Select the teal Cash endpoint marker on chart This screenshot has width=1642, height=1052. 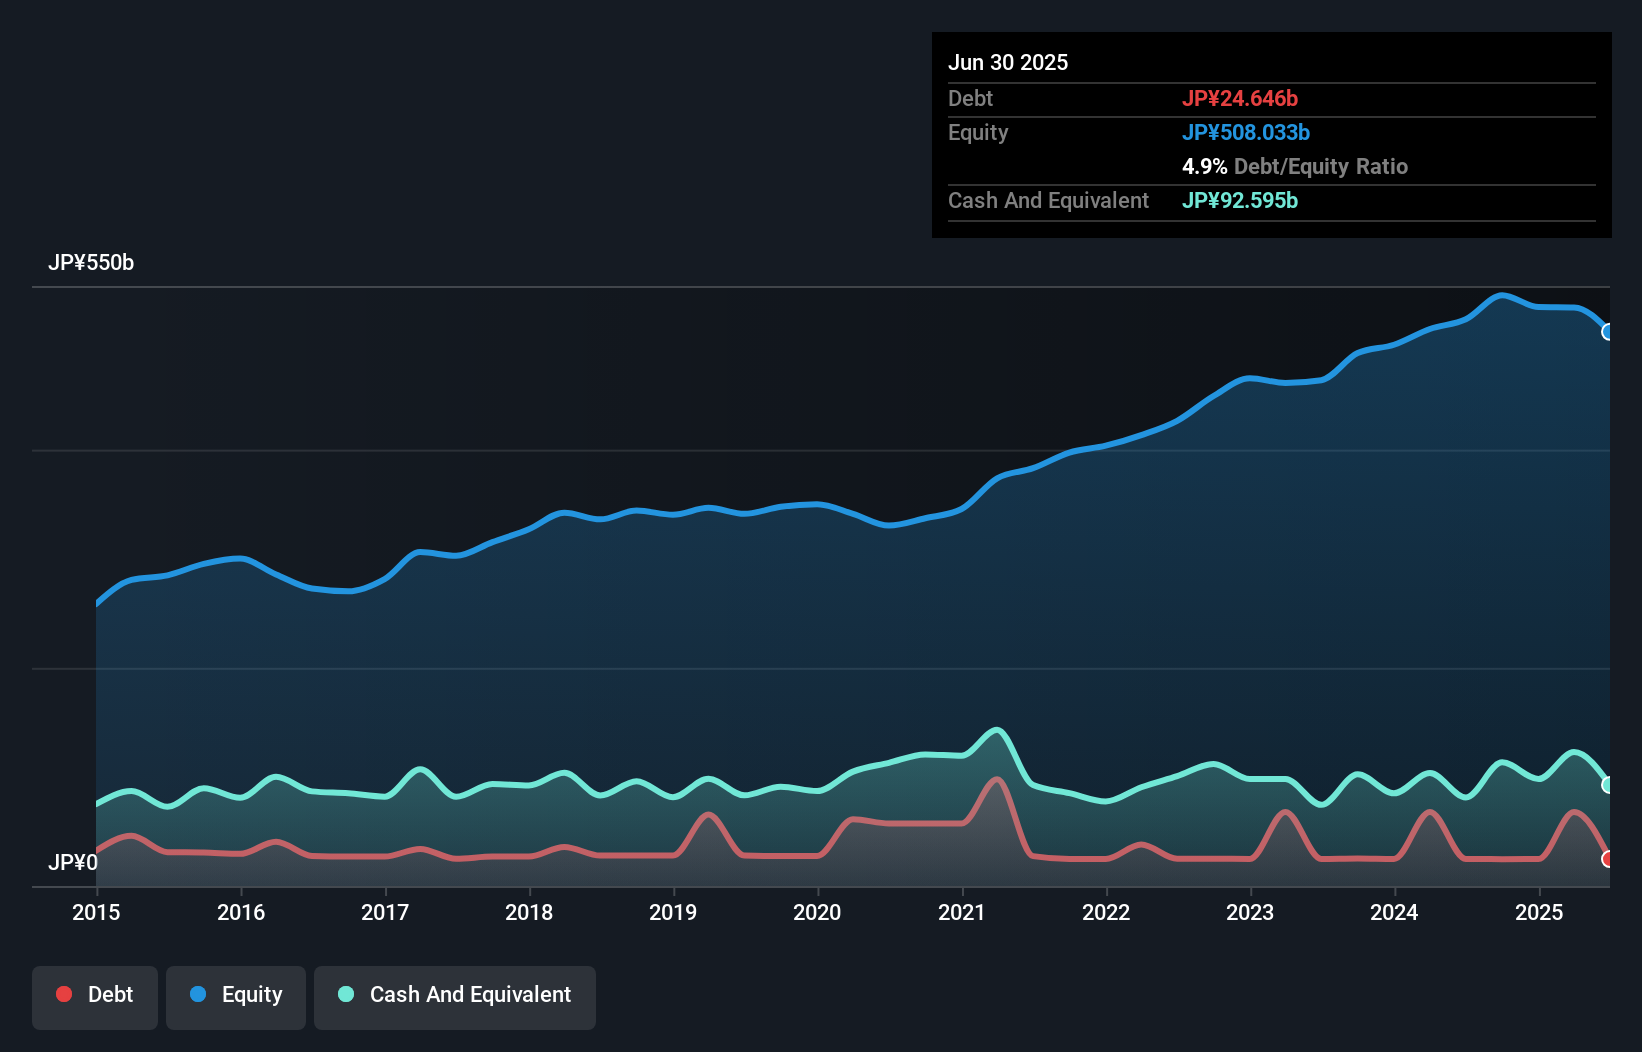point(1608,784)
